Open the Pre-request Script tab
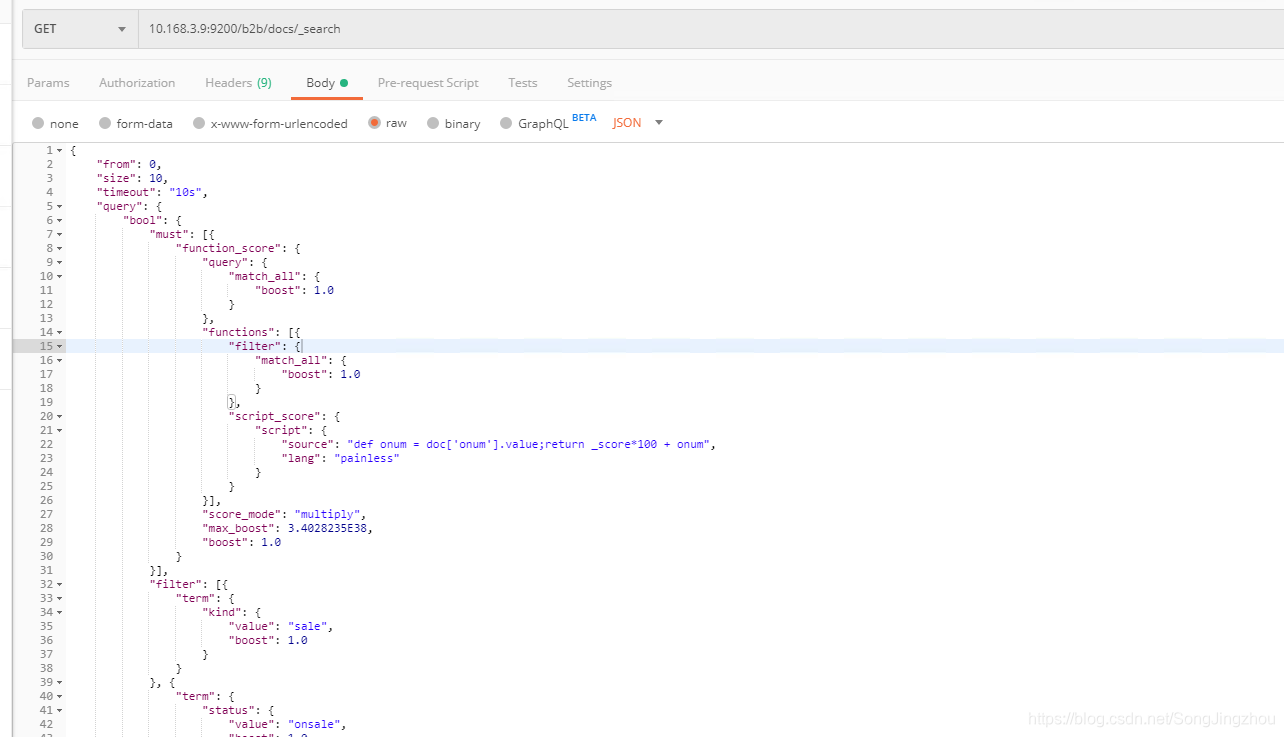The width and height of the screenshot is (1284, 737). [428, 82]
